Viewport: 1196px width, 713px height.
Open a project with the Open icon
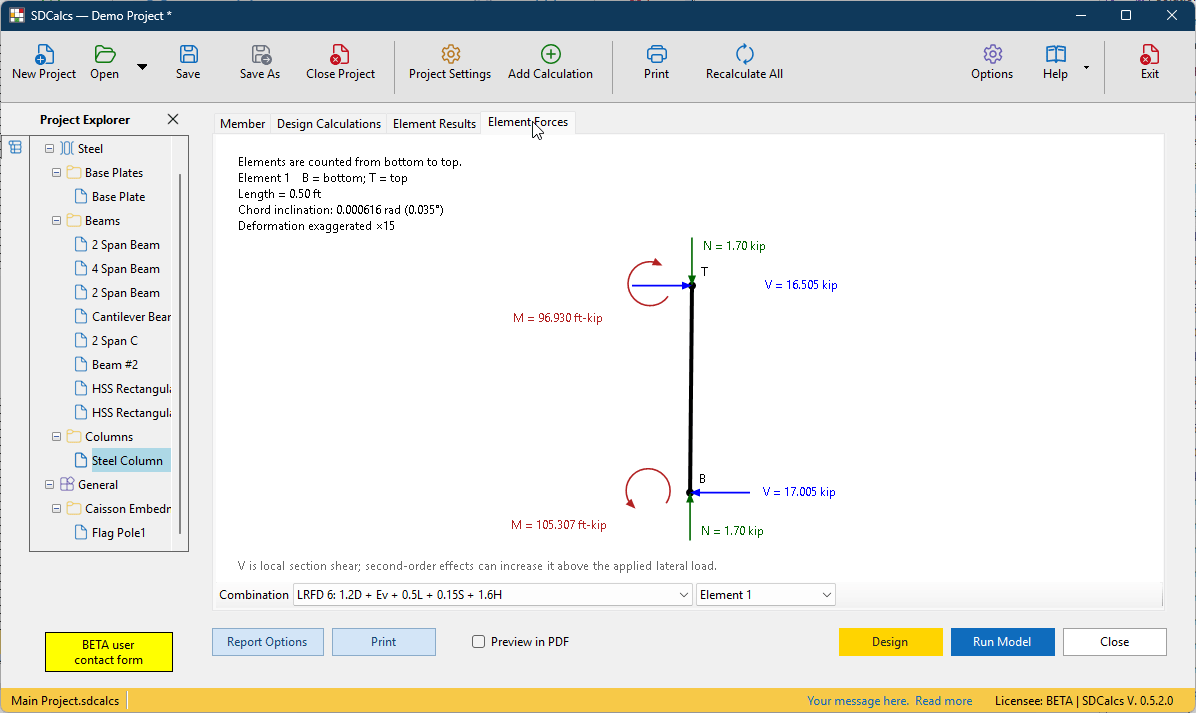pyautogui.click(x=104, y=55)
